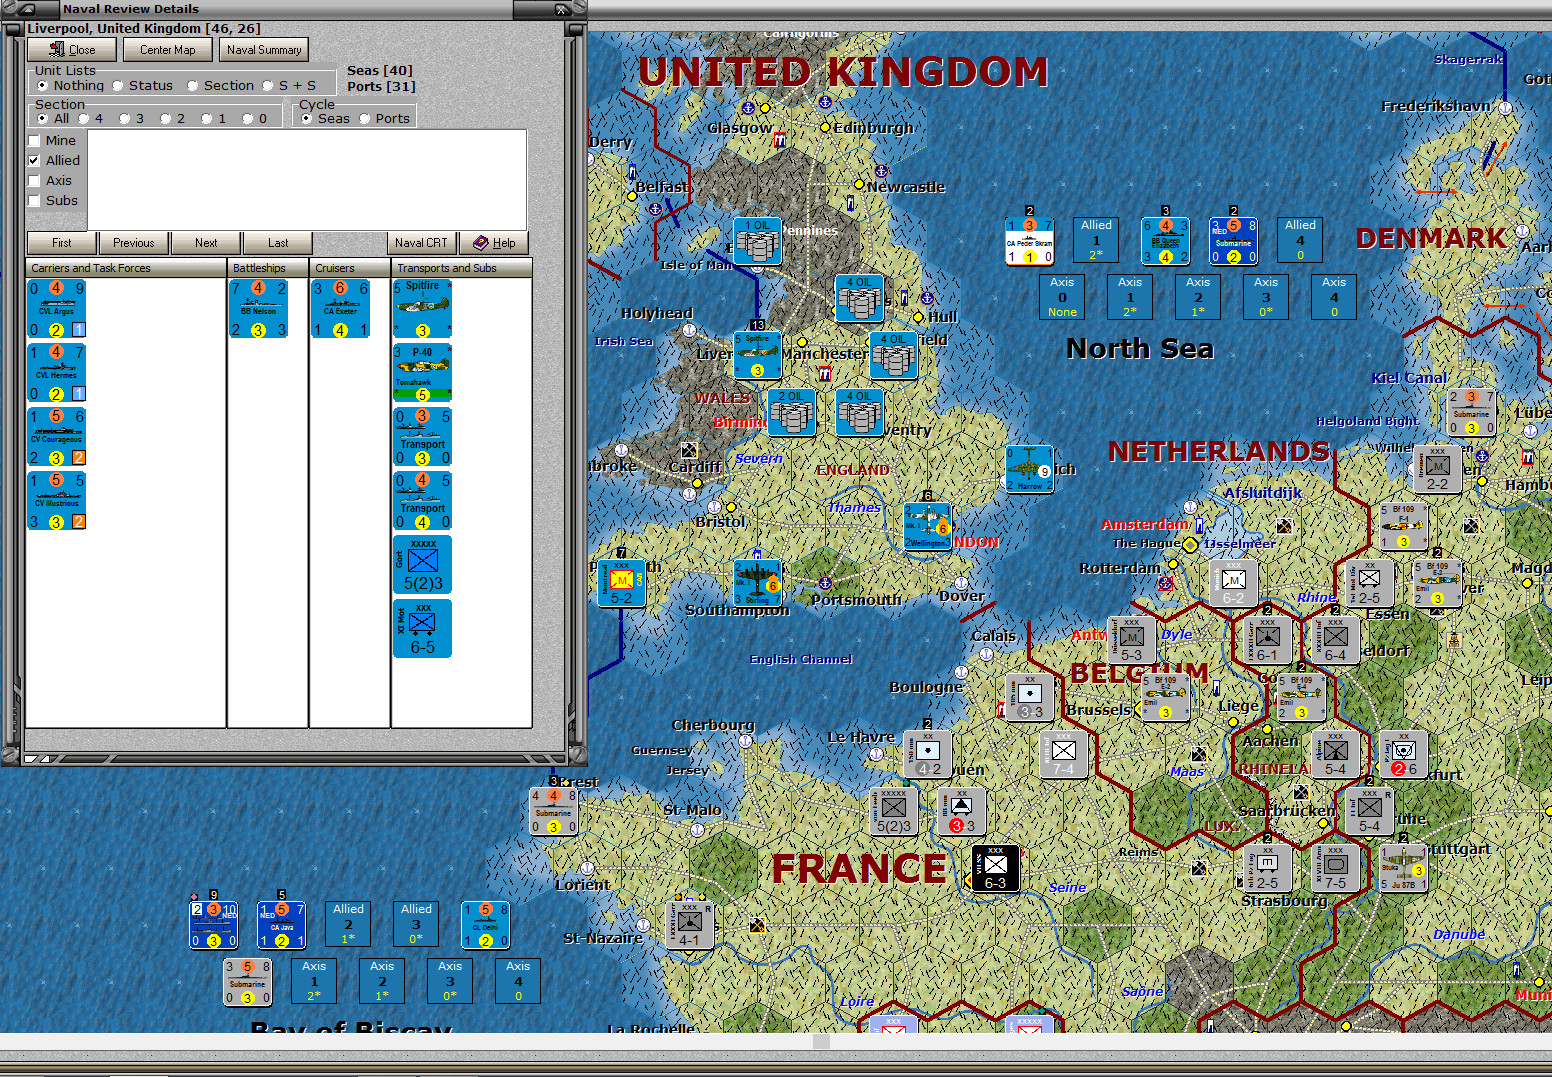Click the Cruisers column header

[350, 268]
